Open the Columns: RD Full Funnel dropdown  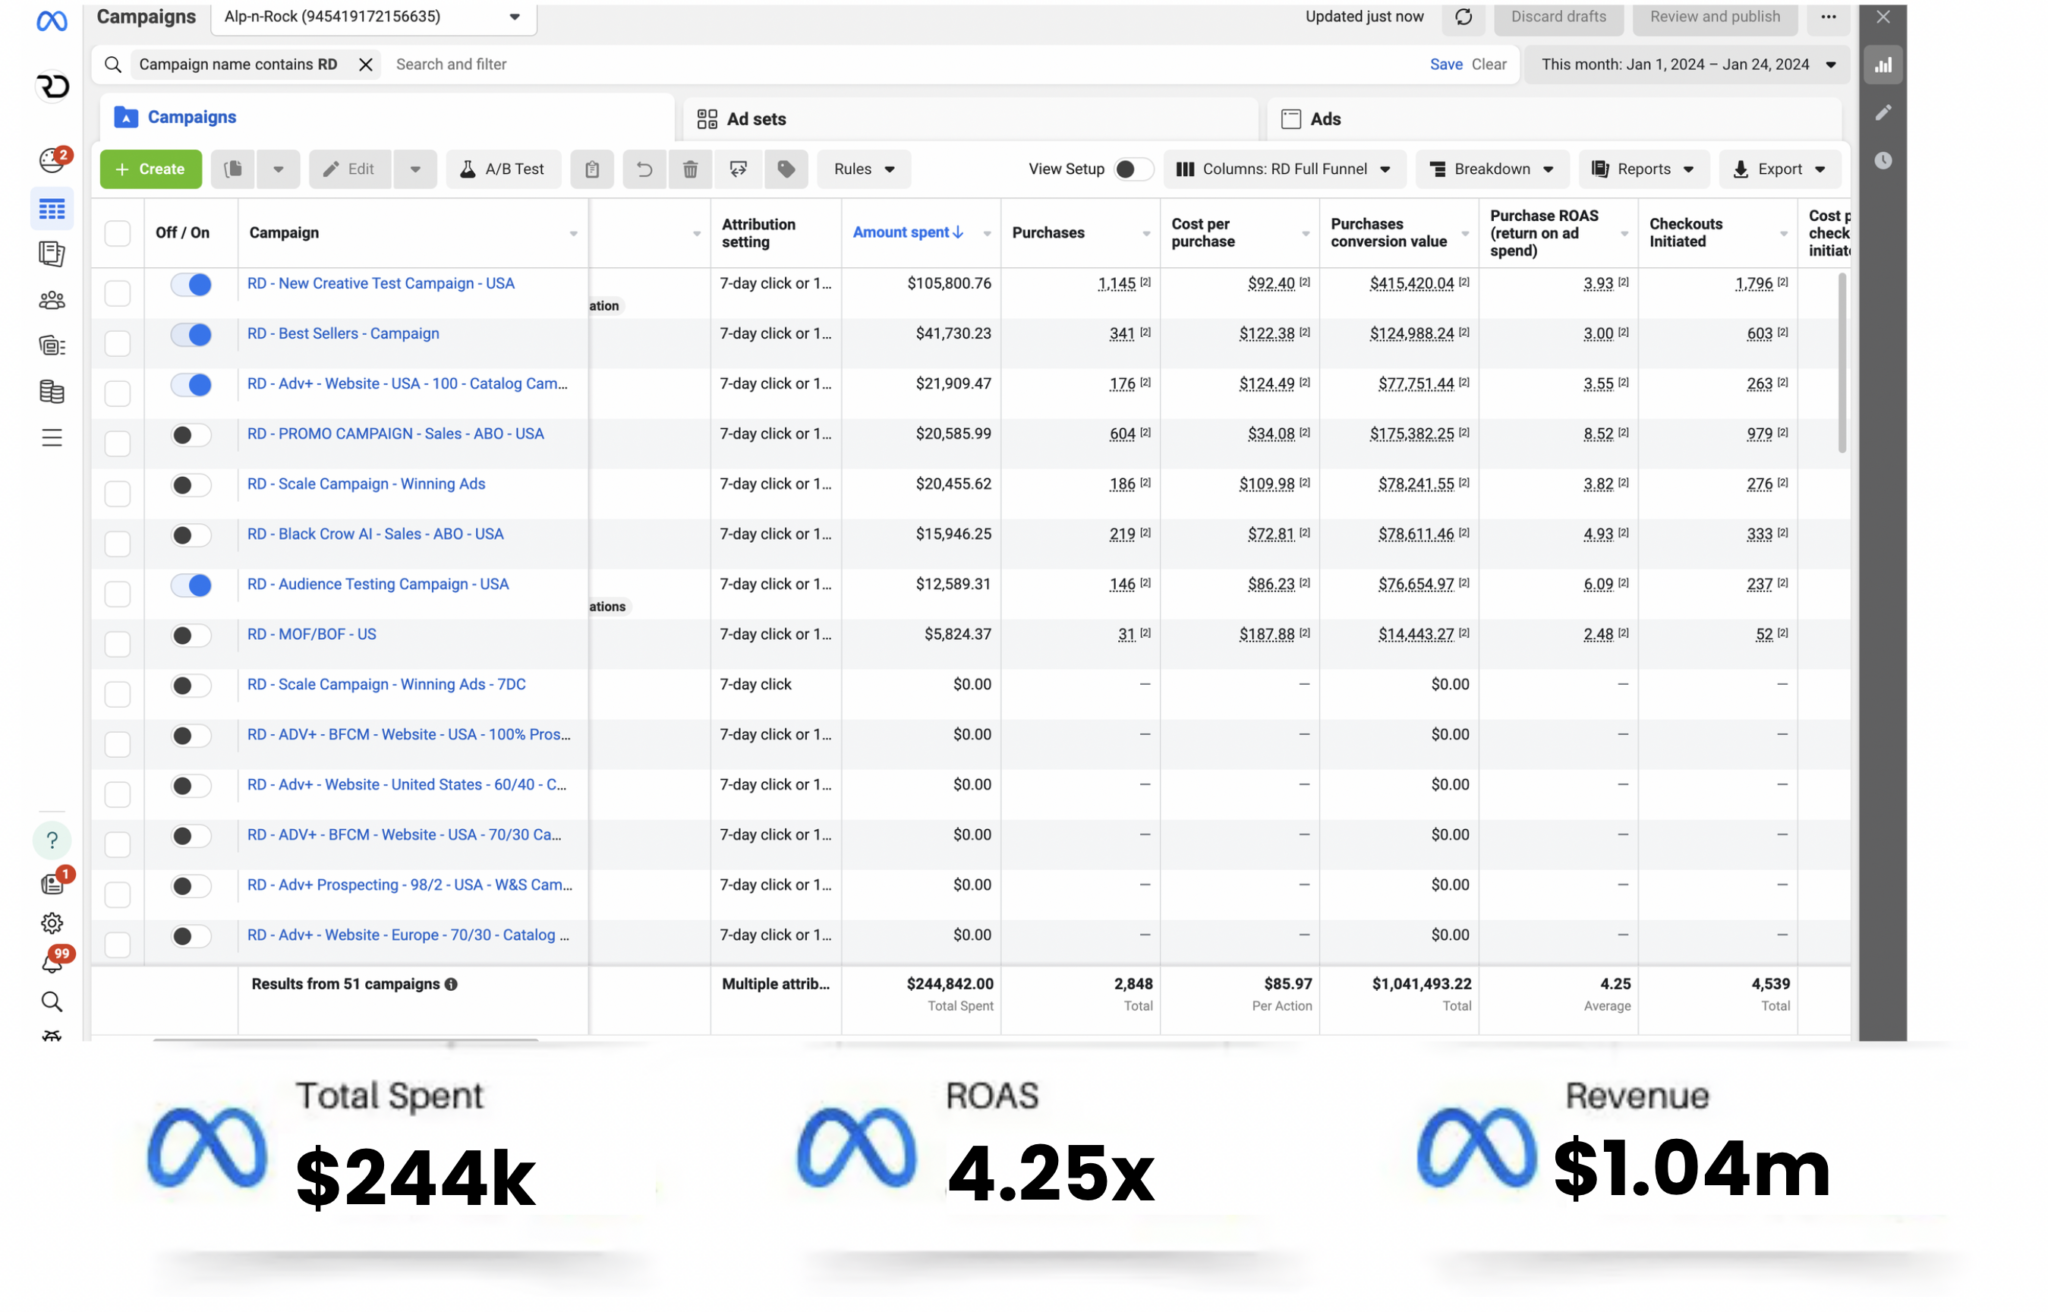tap(1284, 169)
